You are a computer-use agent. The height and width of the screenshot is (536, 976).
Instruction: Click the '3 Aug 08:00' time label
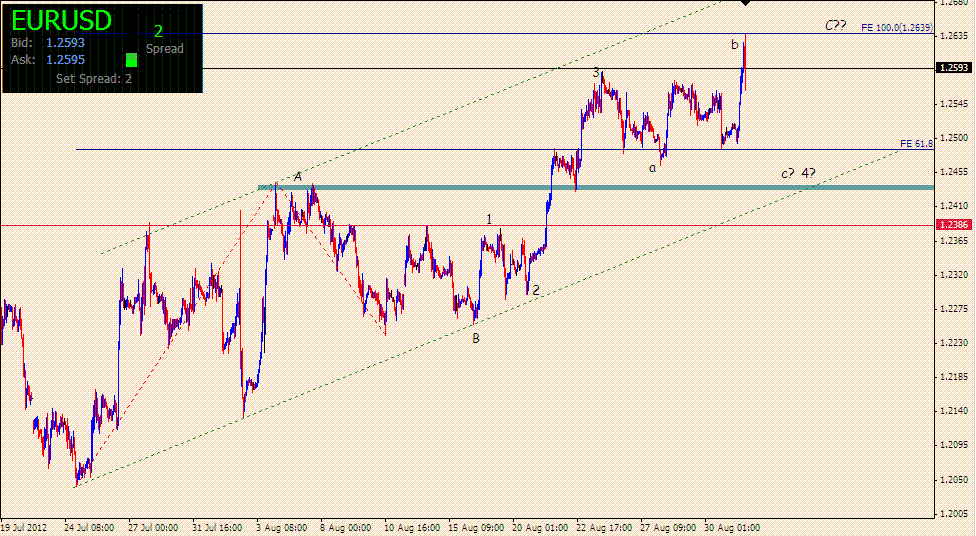coord(281,528)
